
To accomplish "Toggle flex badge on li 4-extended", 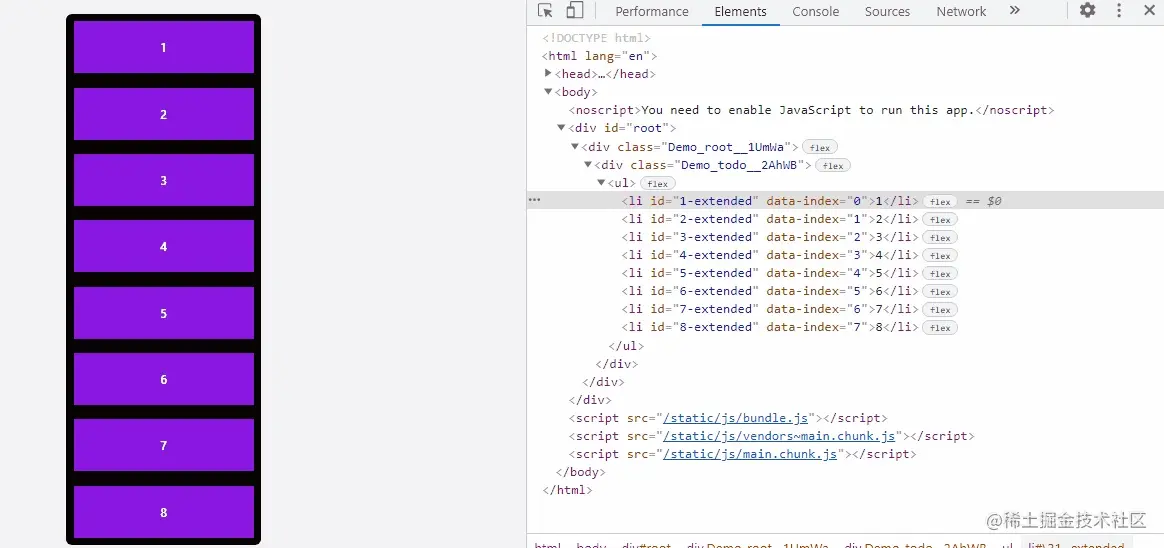I will coord(940,255).
